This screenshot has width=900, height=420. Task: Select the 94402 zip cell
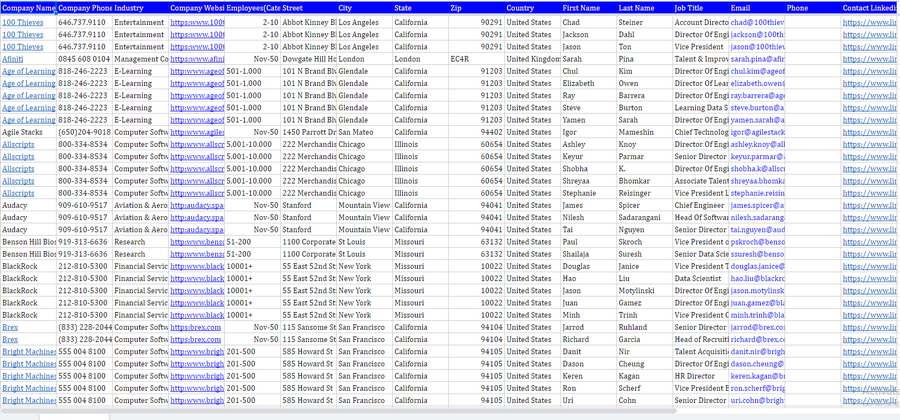477,132
